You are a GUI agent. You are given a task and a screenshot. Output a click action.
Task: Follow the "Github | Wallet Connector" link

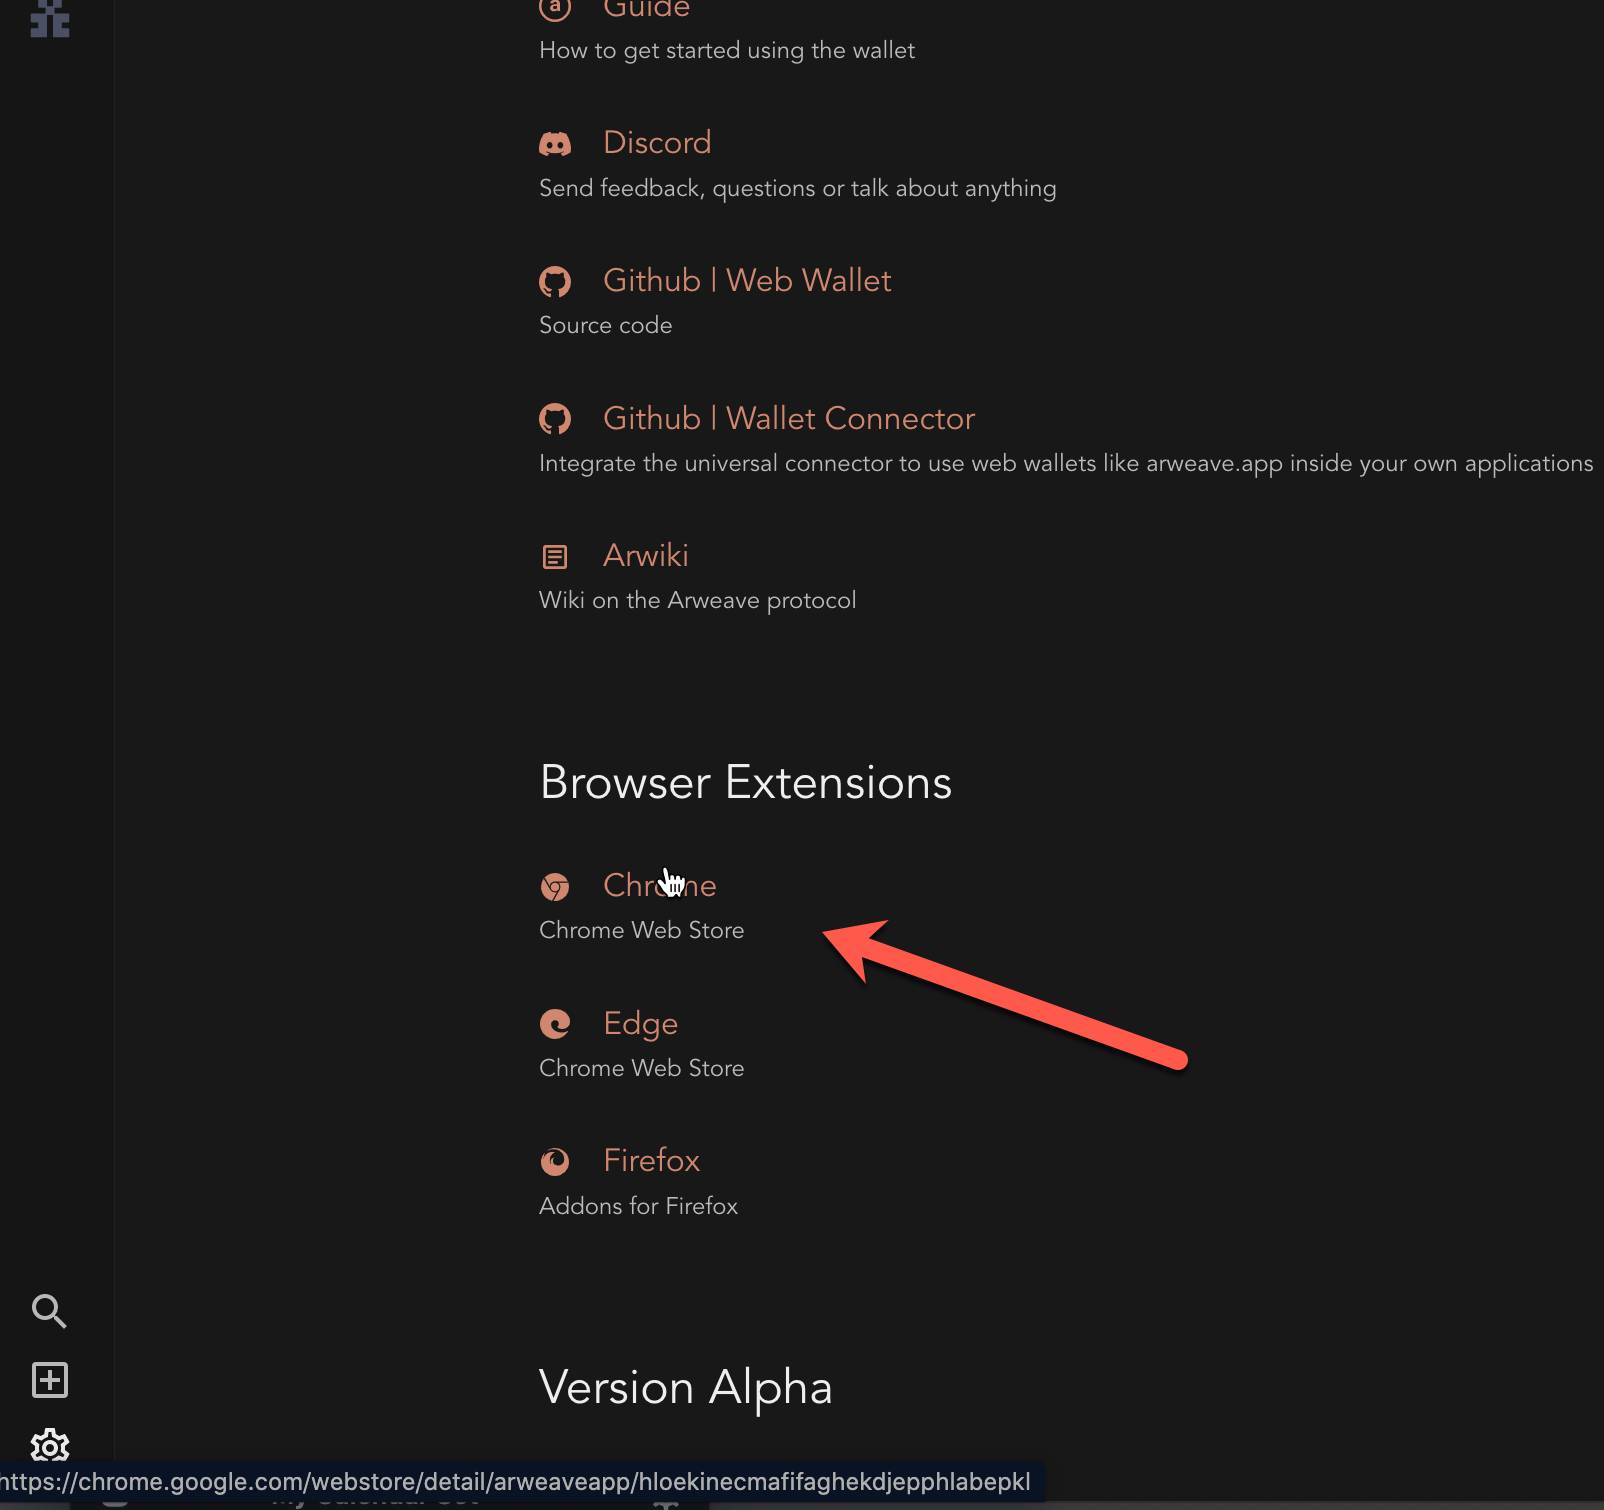tap(788, 419)
